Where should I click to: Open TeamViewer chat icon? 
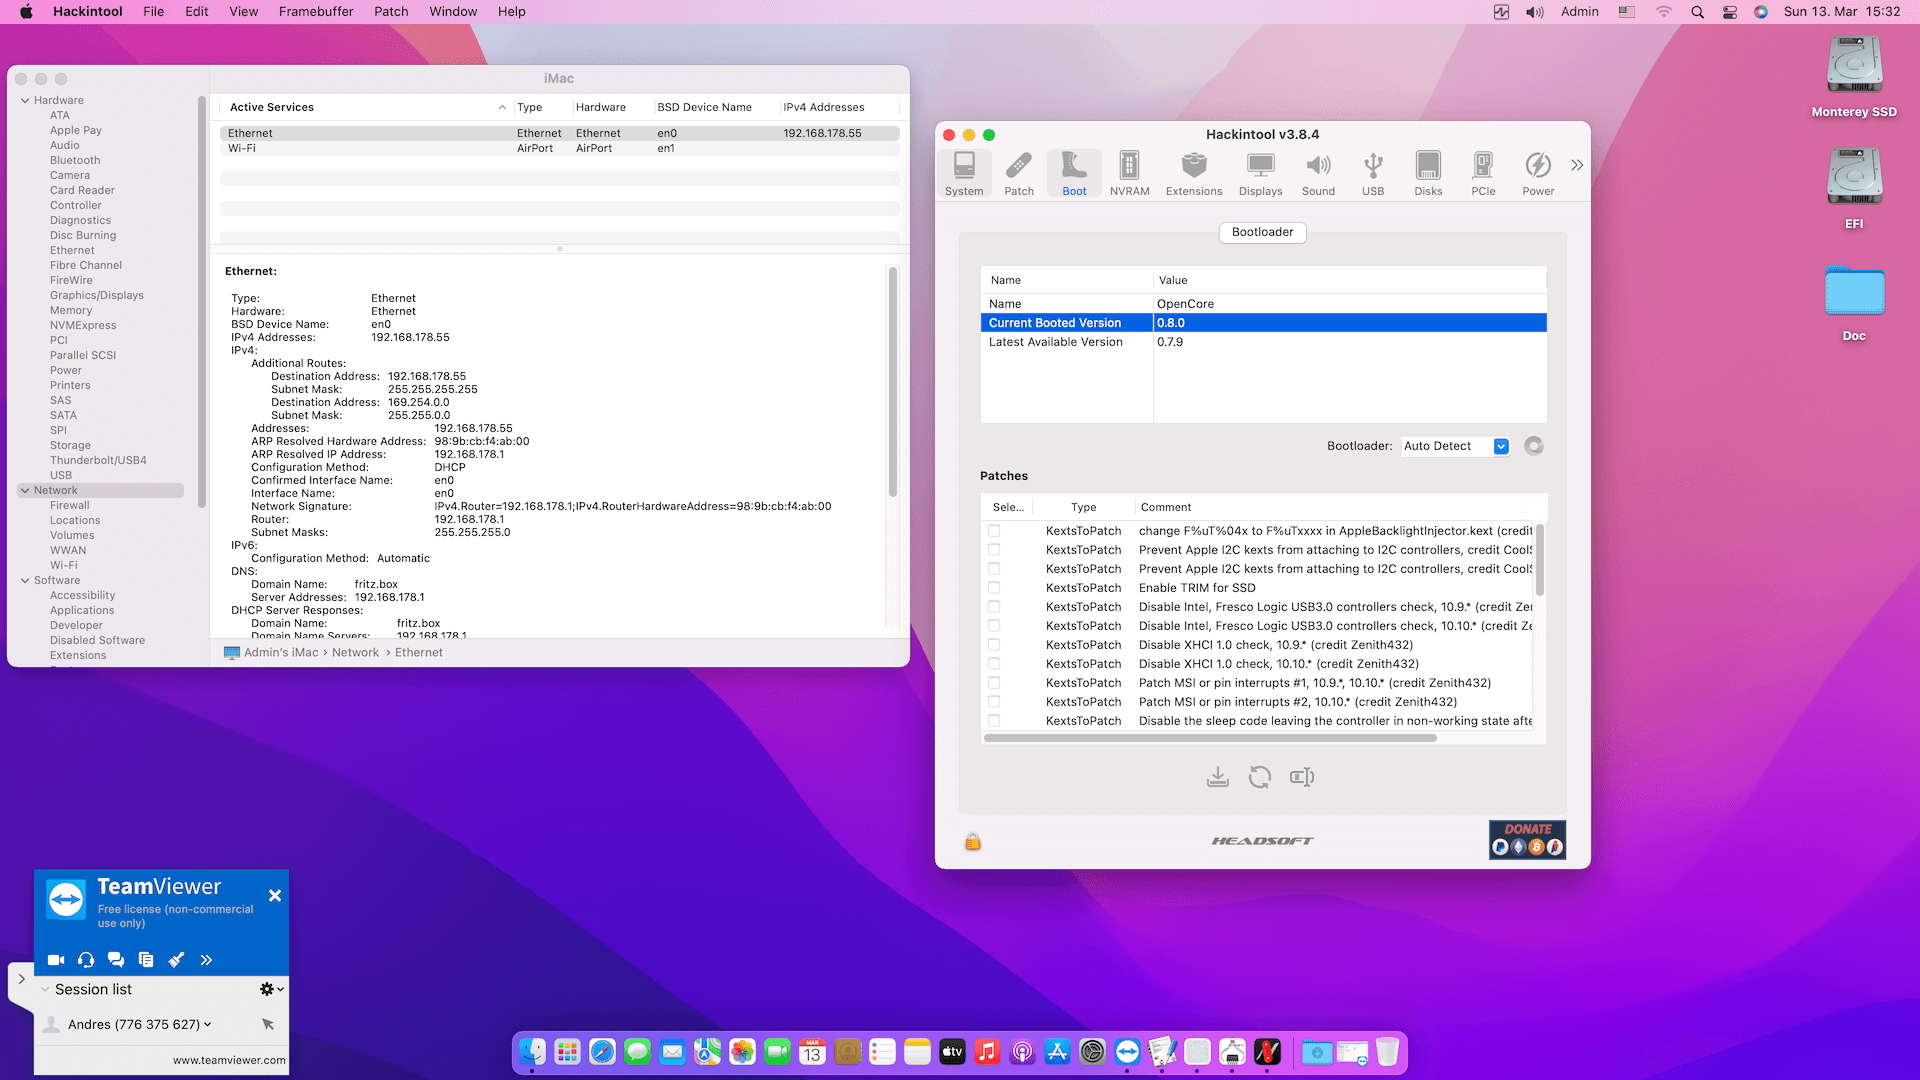[116, 960]
